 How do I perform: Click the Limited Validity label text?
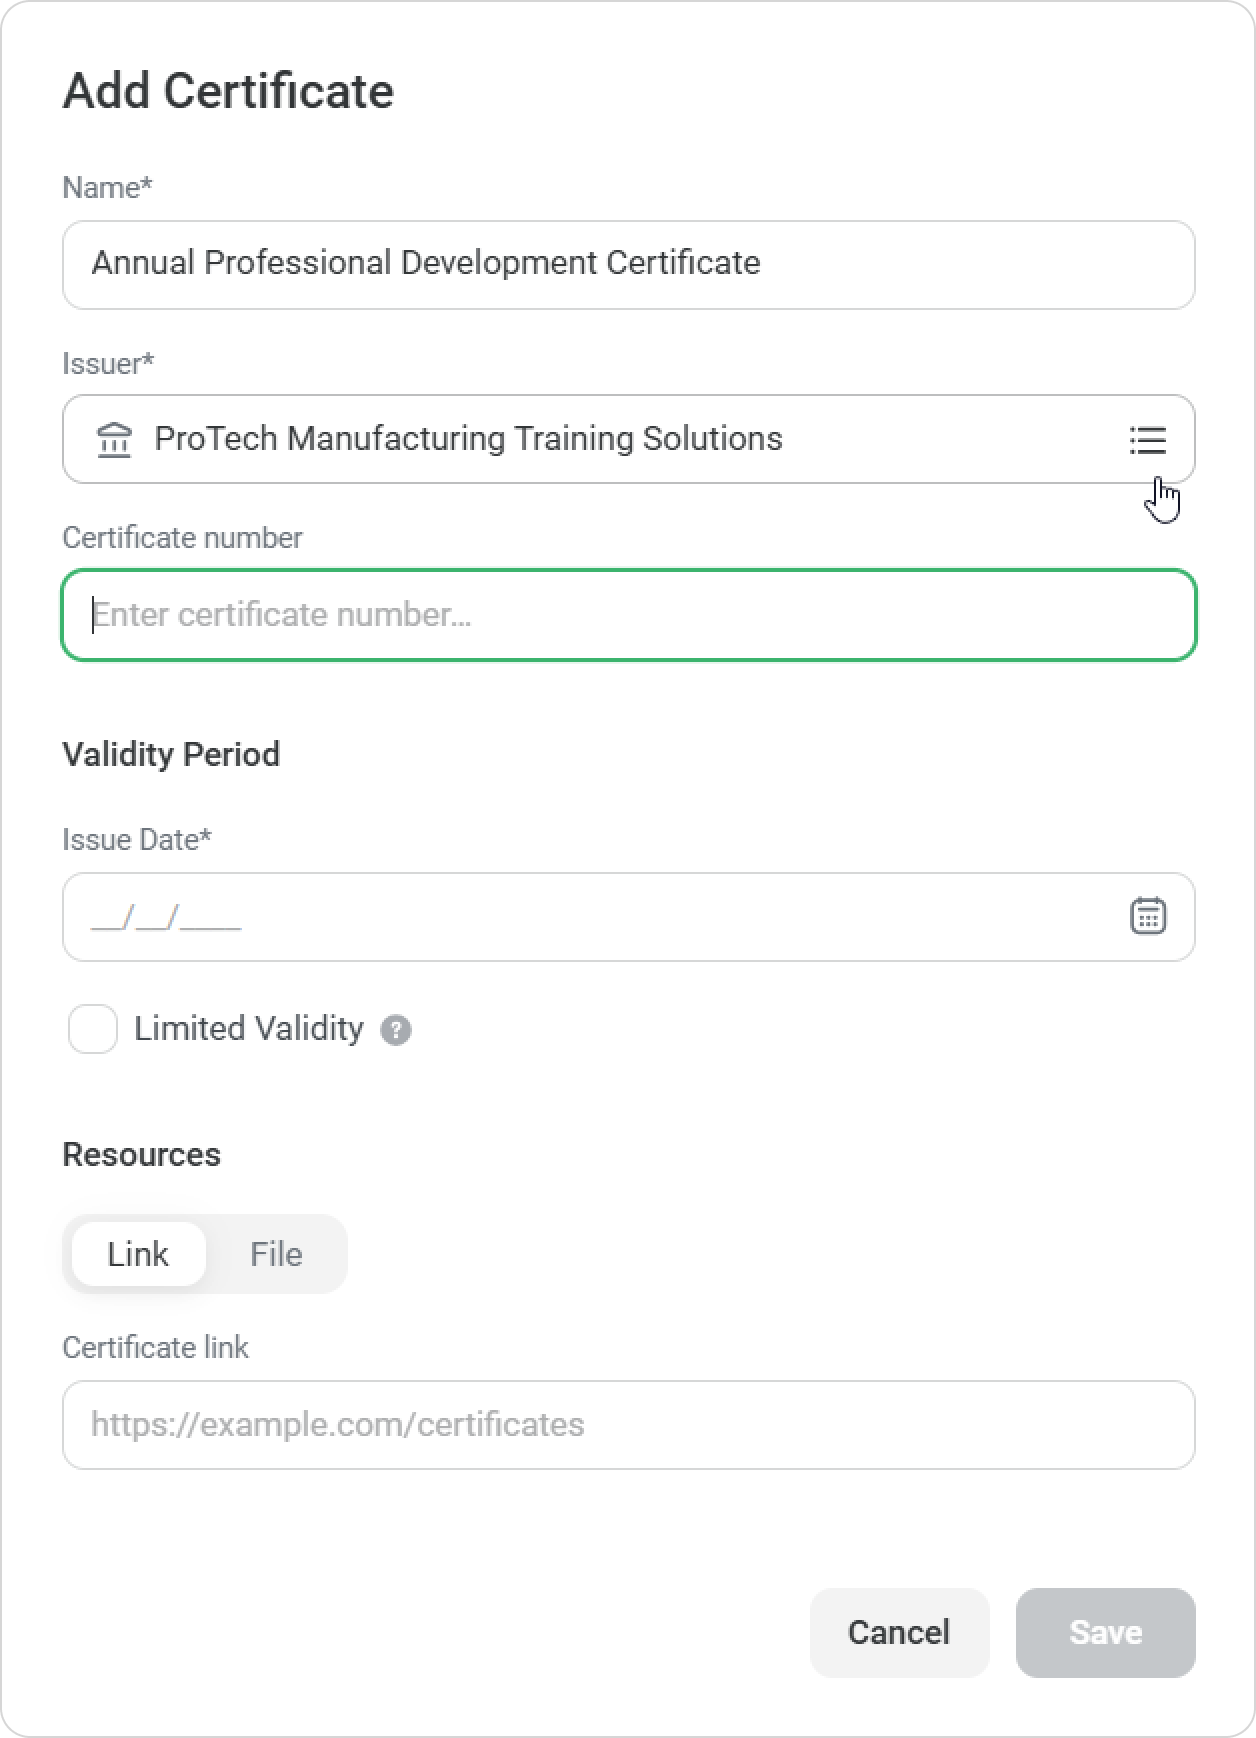click(x=248, y=1029)
